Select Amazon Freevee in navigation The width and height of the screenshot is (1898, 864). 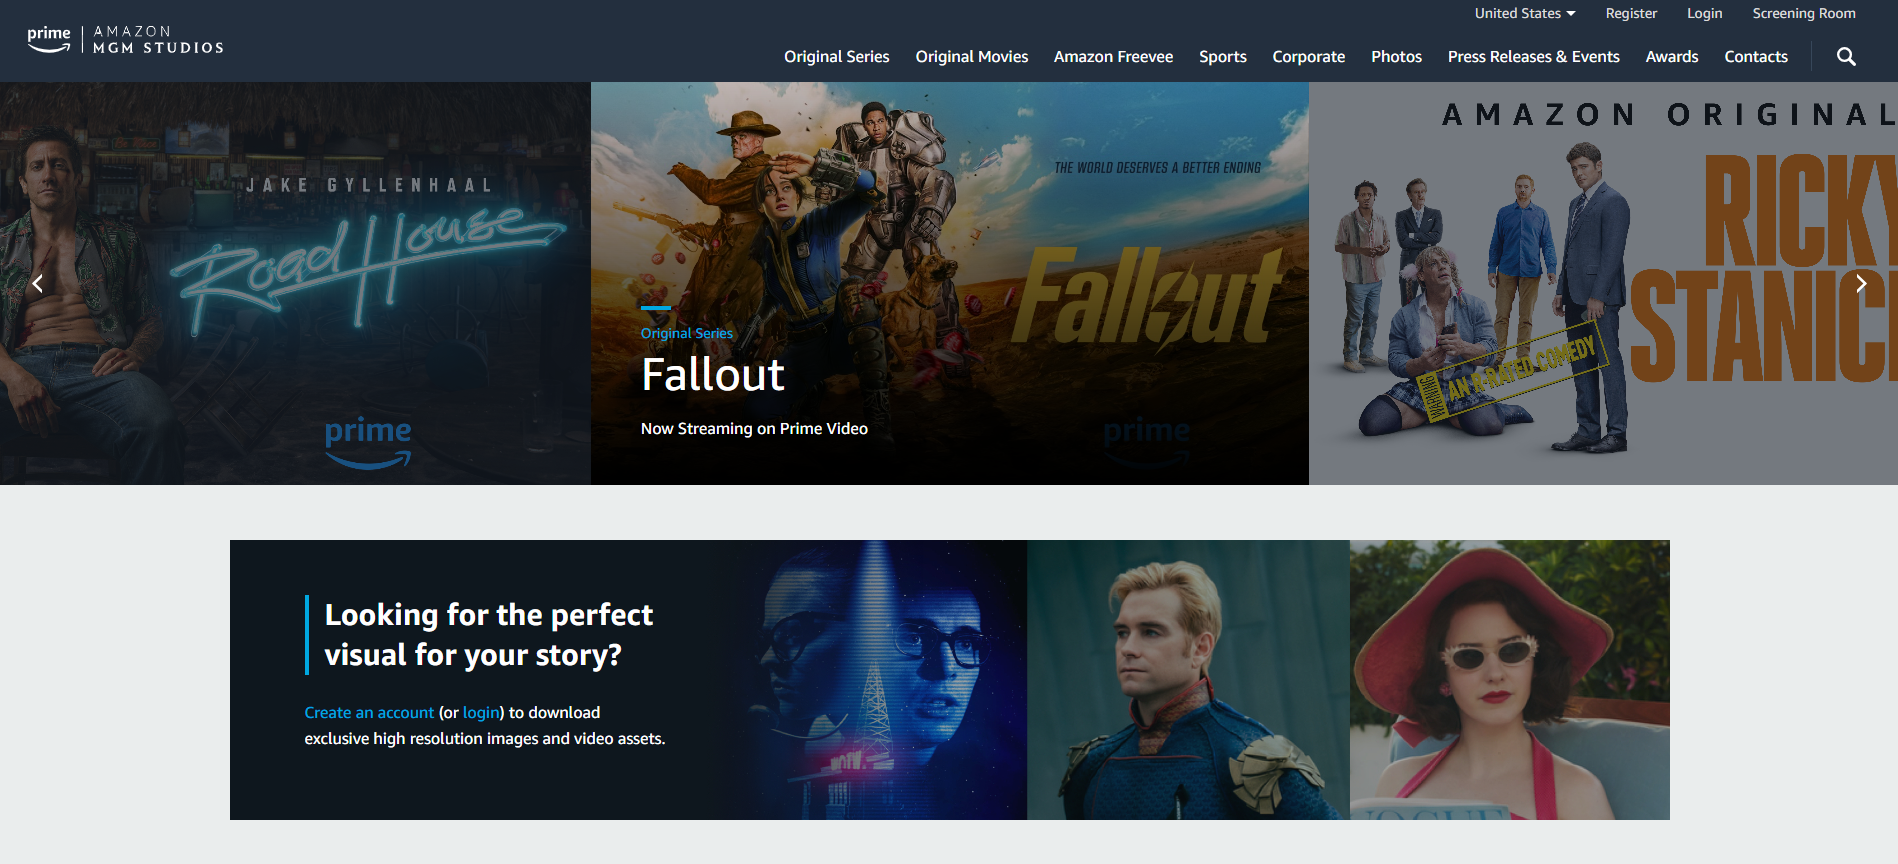pos(1113,57)
